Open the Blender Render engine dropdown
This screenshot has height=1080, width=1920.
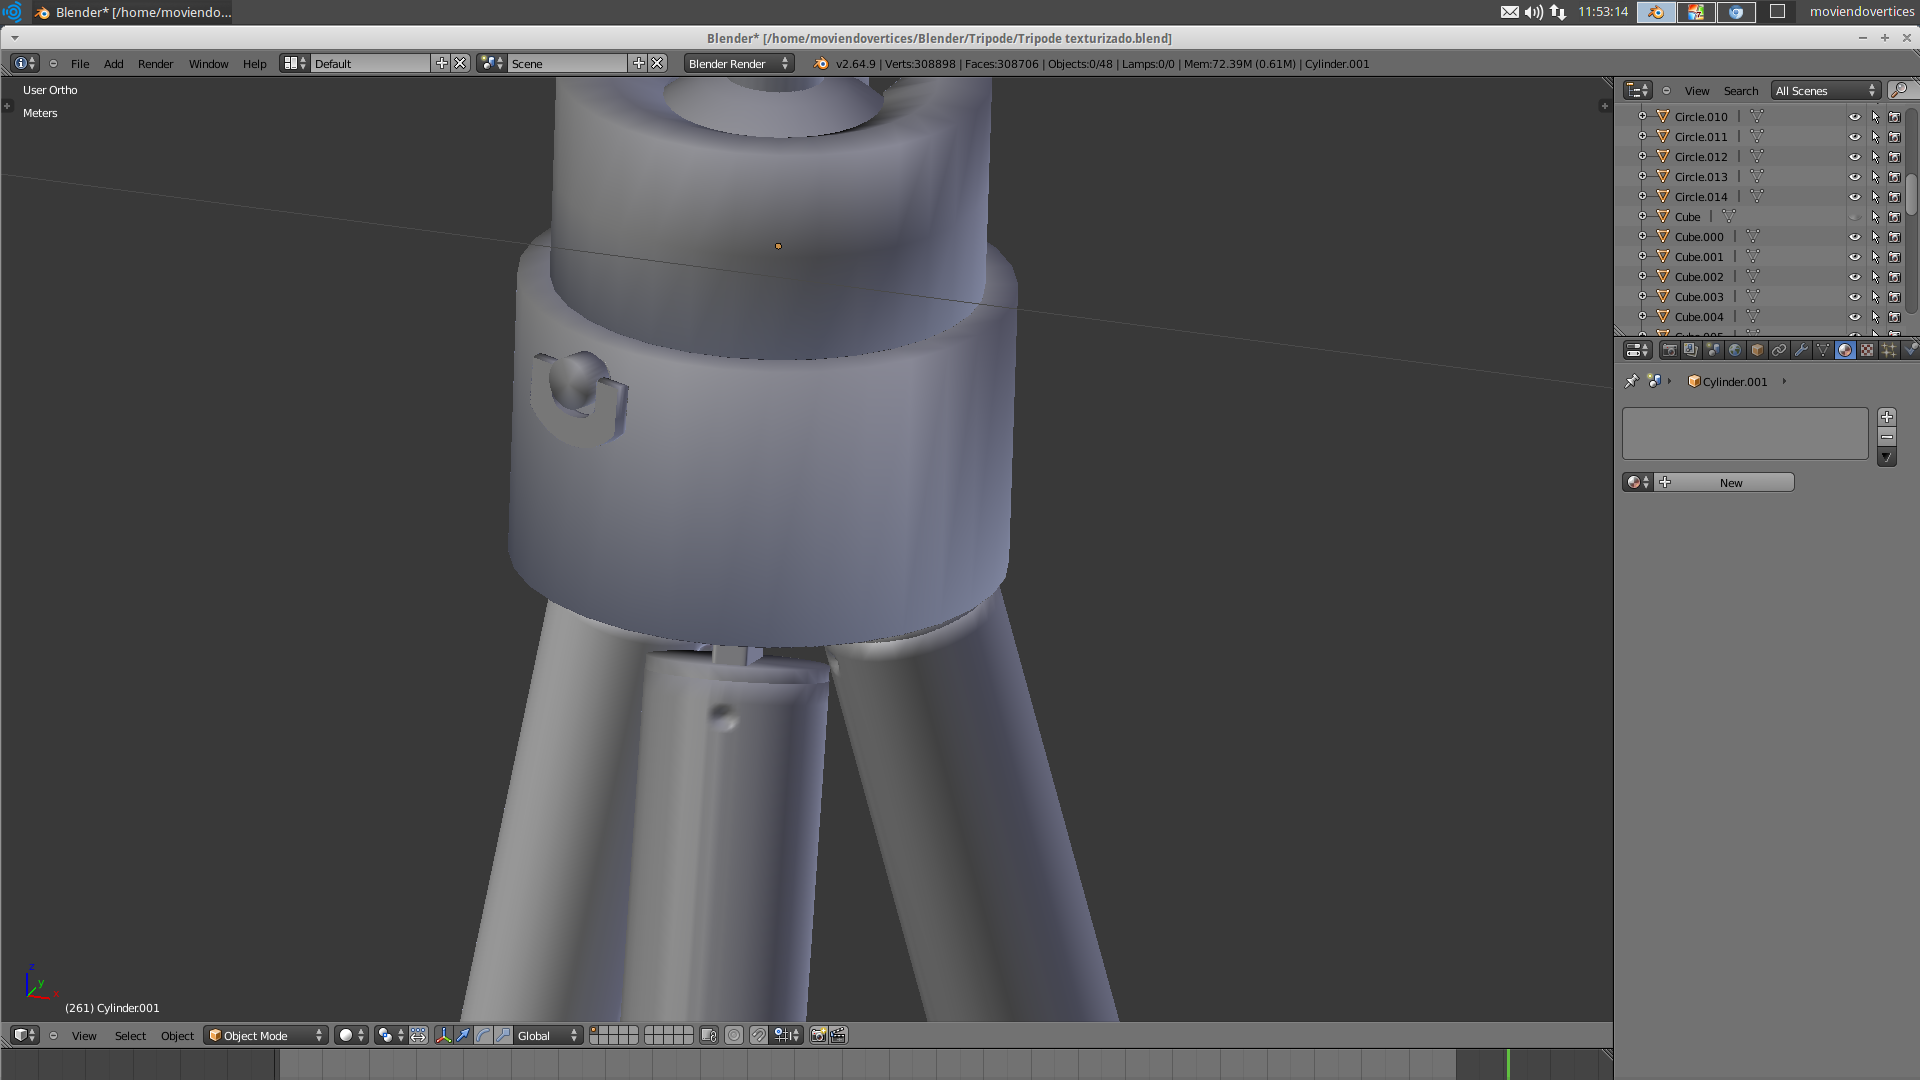[738, 64]
